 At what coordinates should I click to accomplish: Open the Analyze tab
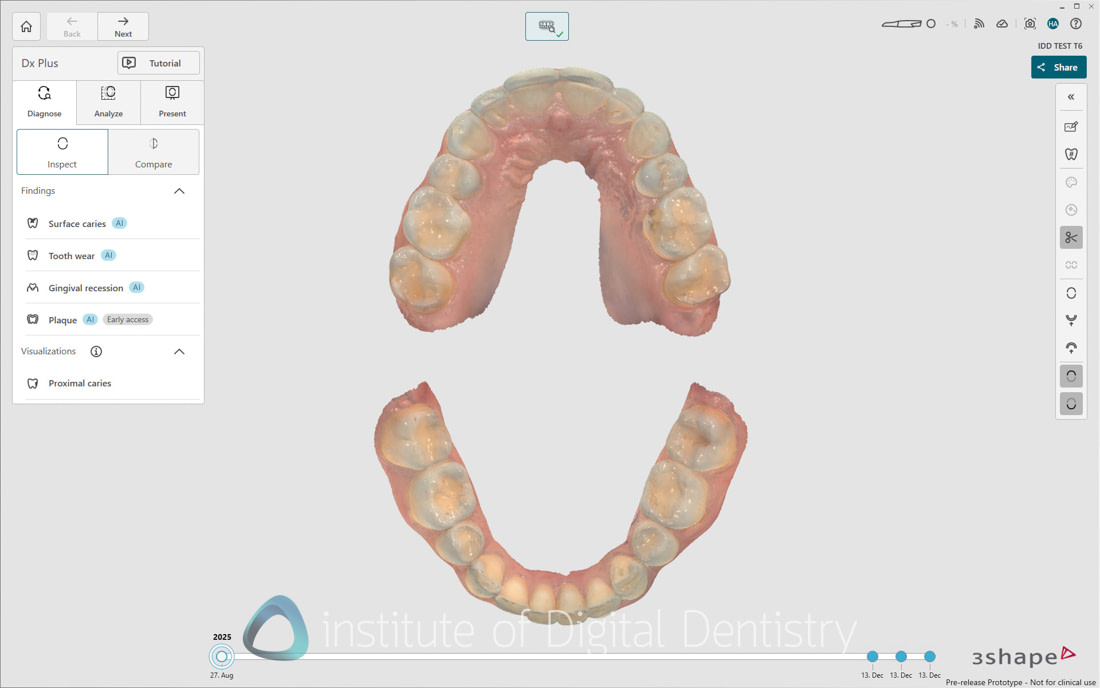108,101
